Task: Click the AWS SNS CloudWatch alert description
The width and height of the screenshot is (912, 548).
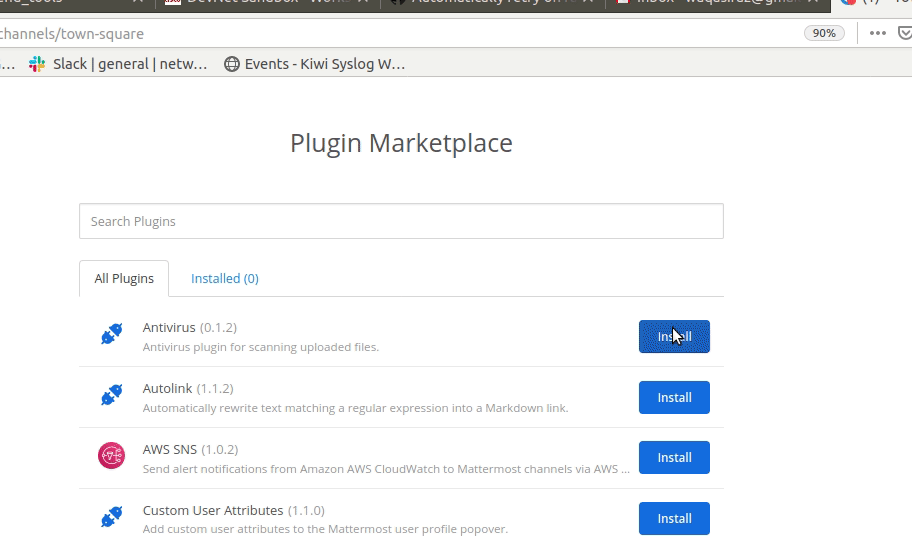Action: click(x=386, y=469)
